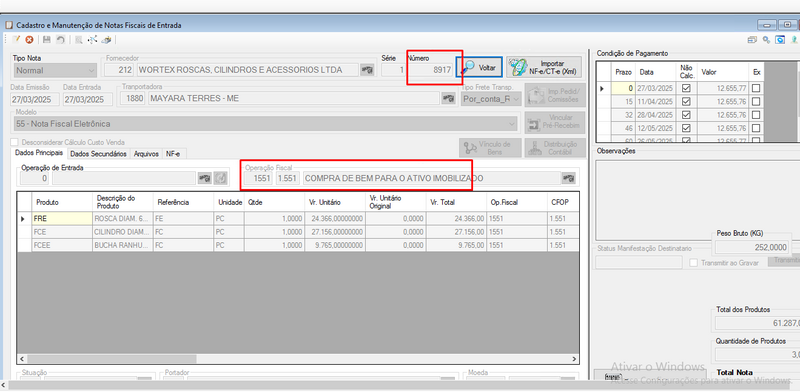Click BUCHA RANHU... description cell
Viewport: 800px width, 392px height.
coord(122,245)
